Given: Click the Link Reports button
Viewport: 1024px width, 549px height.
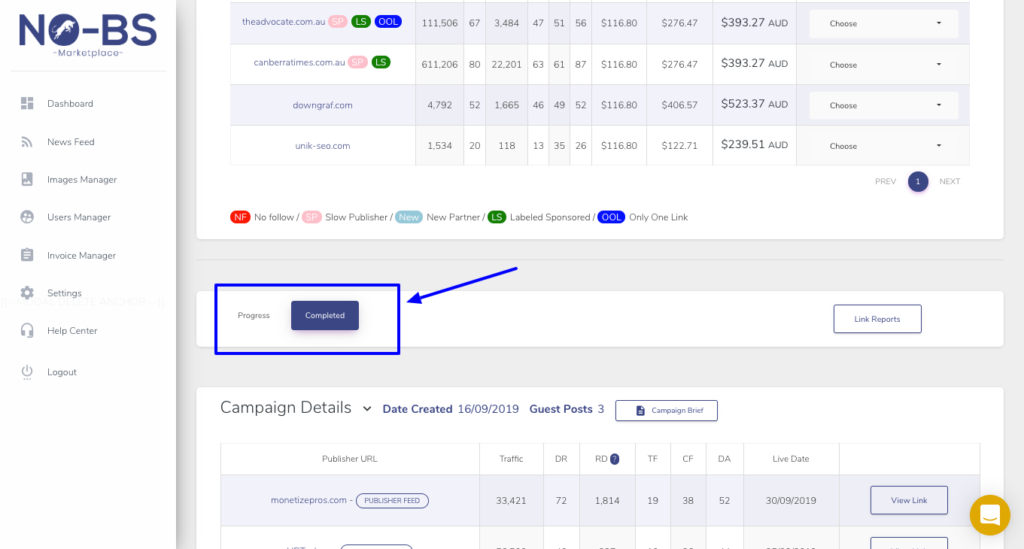Looking at the screenshot, I should [x=877, y=319].
